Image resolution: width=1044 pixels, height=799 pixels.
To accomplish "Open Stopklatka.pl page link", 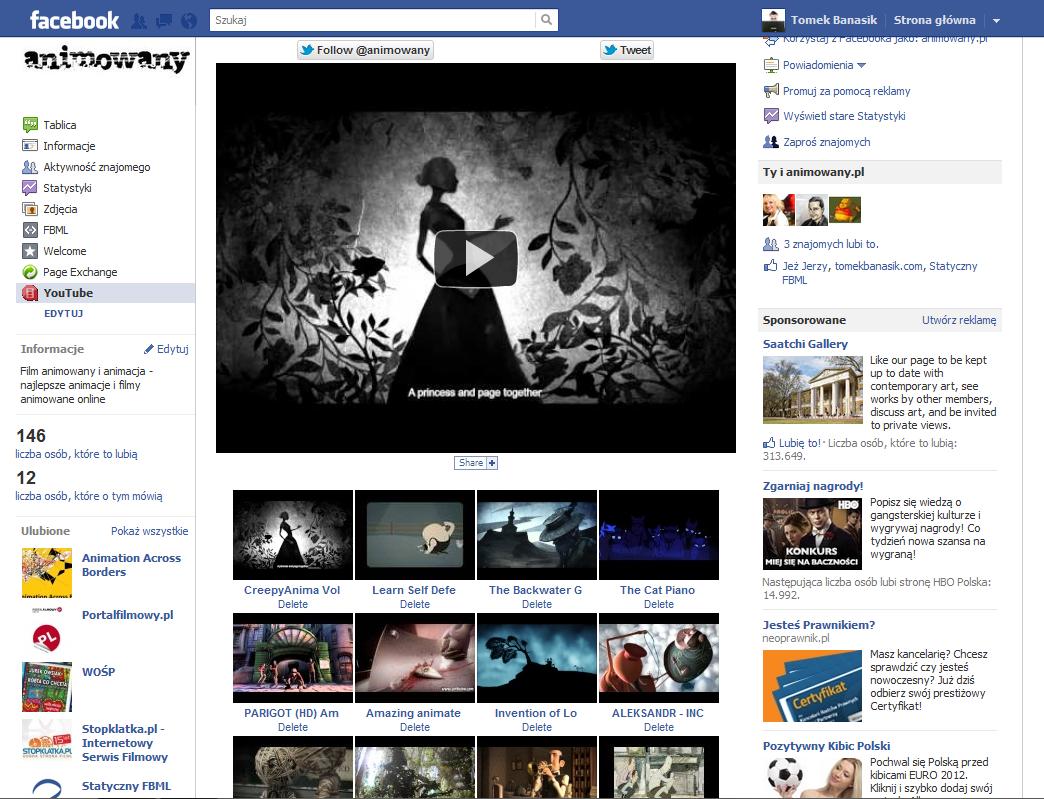I will [x=125, y=742].
